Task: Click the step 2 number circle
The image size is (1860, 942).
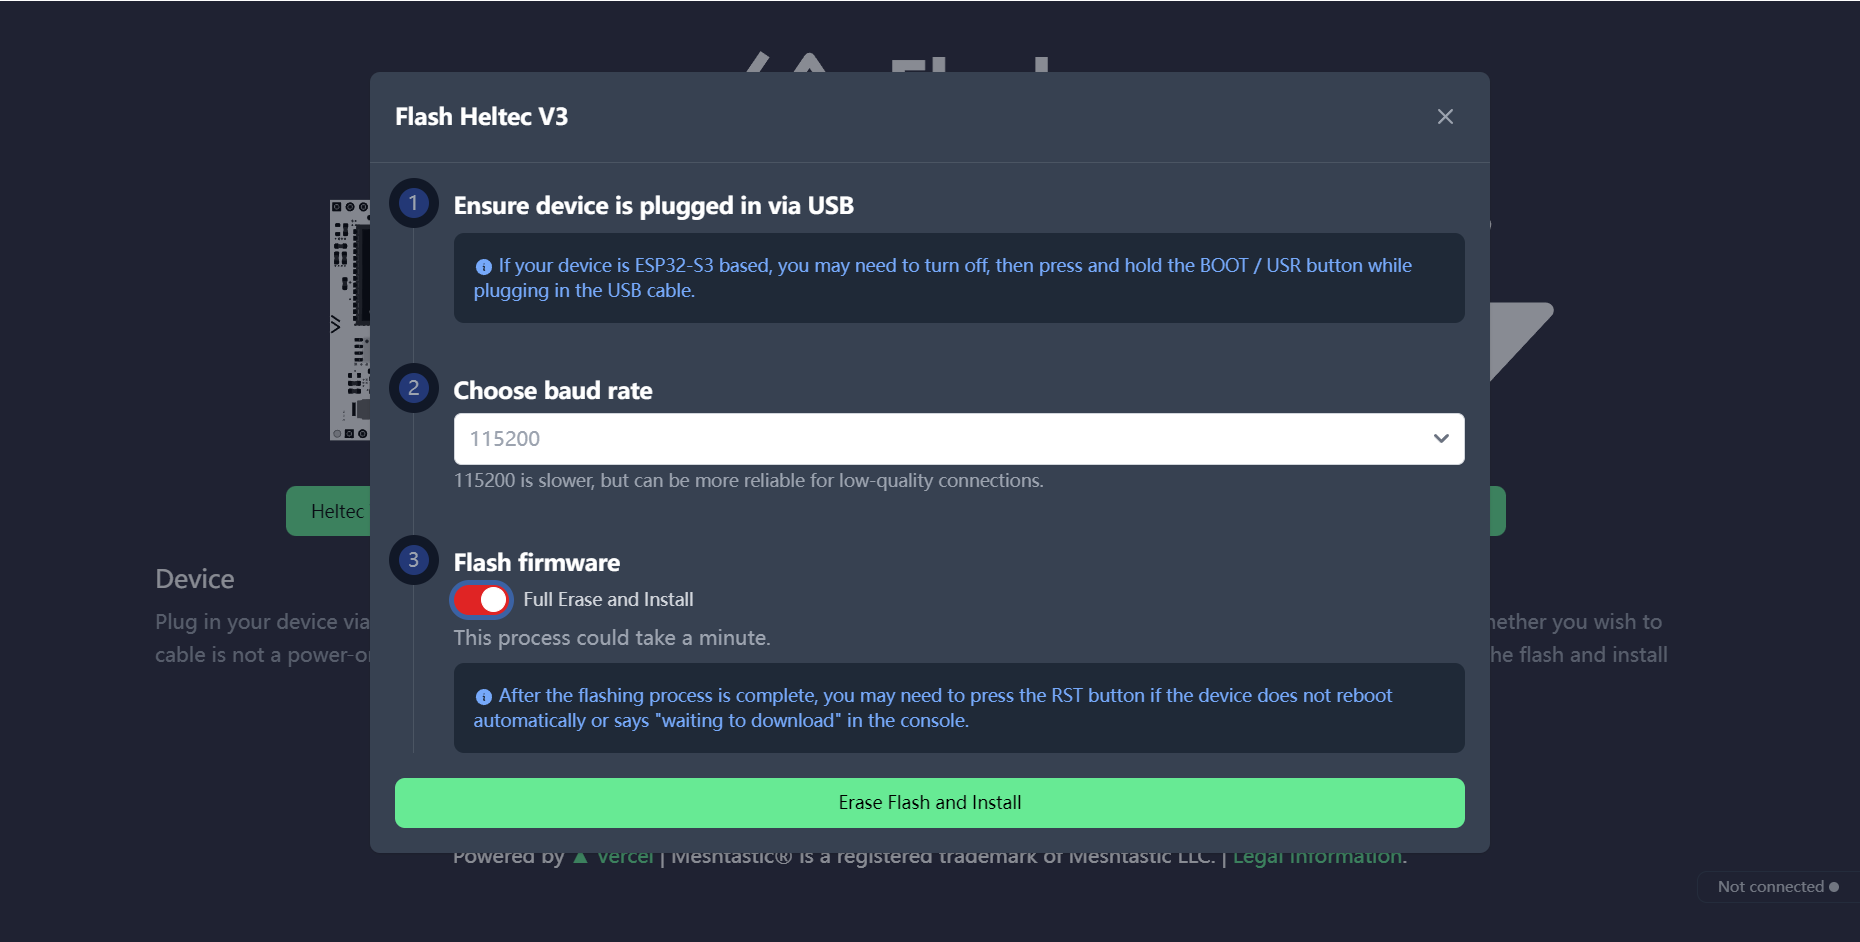Action: pos(413,389)
